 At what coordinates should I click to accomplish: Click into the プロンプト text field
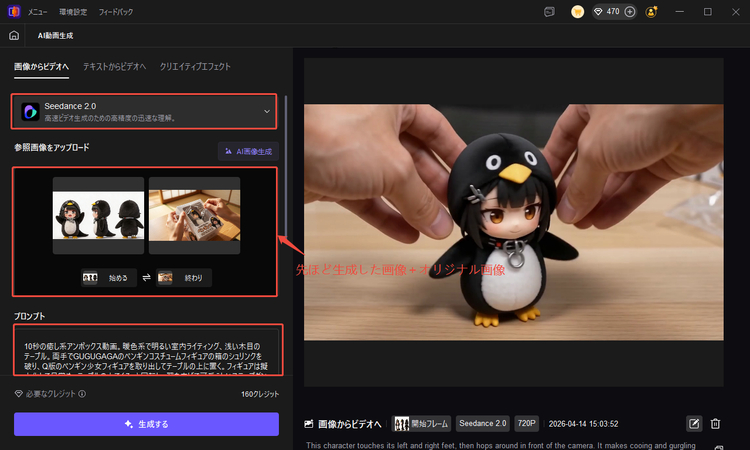(148, 351)
